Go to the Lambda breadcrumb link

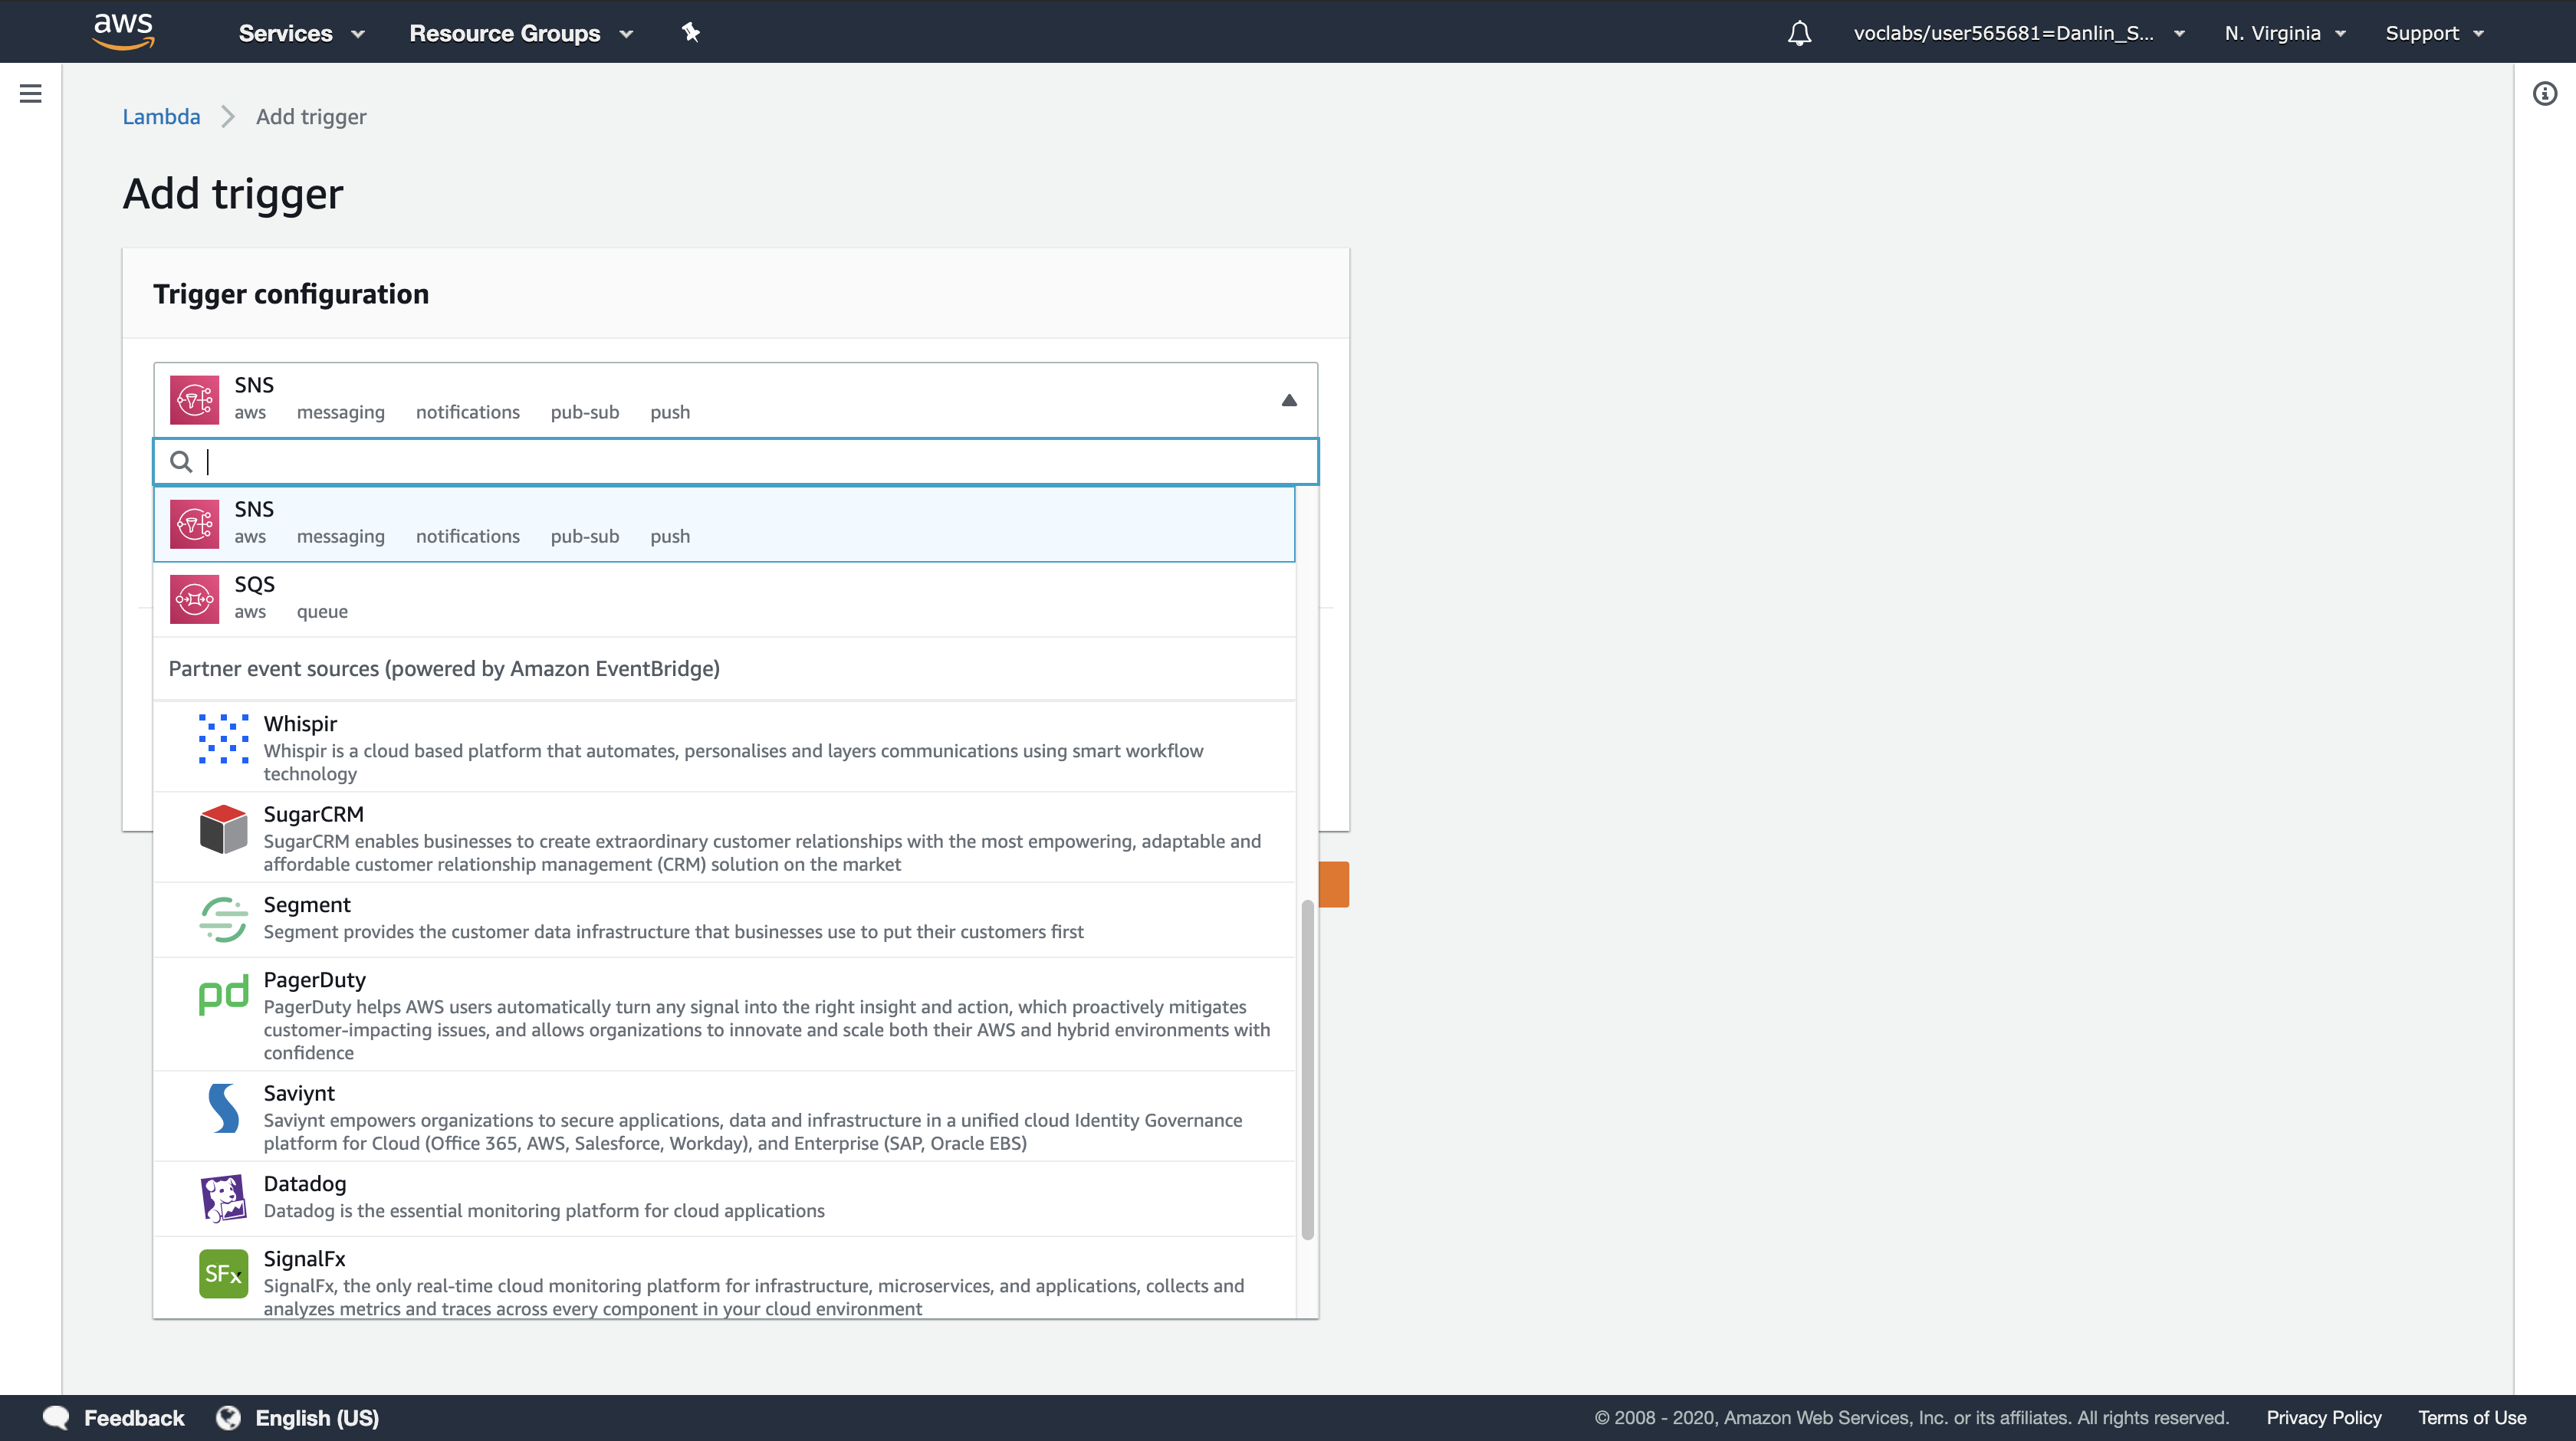(x=161, y=116)
